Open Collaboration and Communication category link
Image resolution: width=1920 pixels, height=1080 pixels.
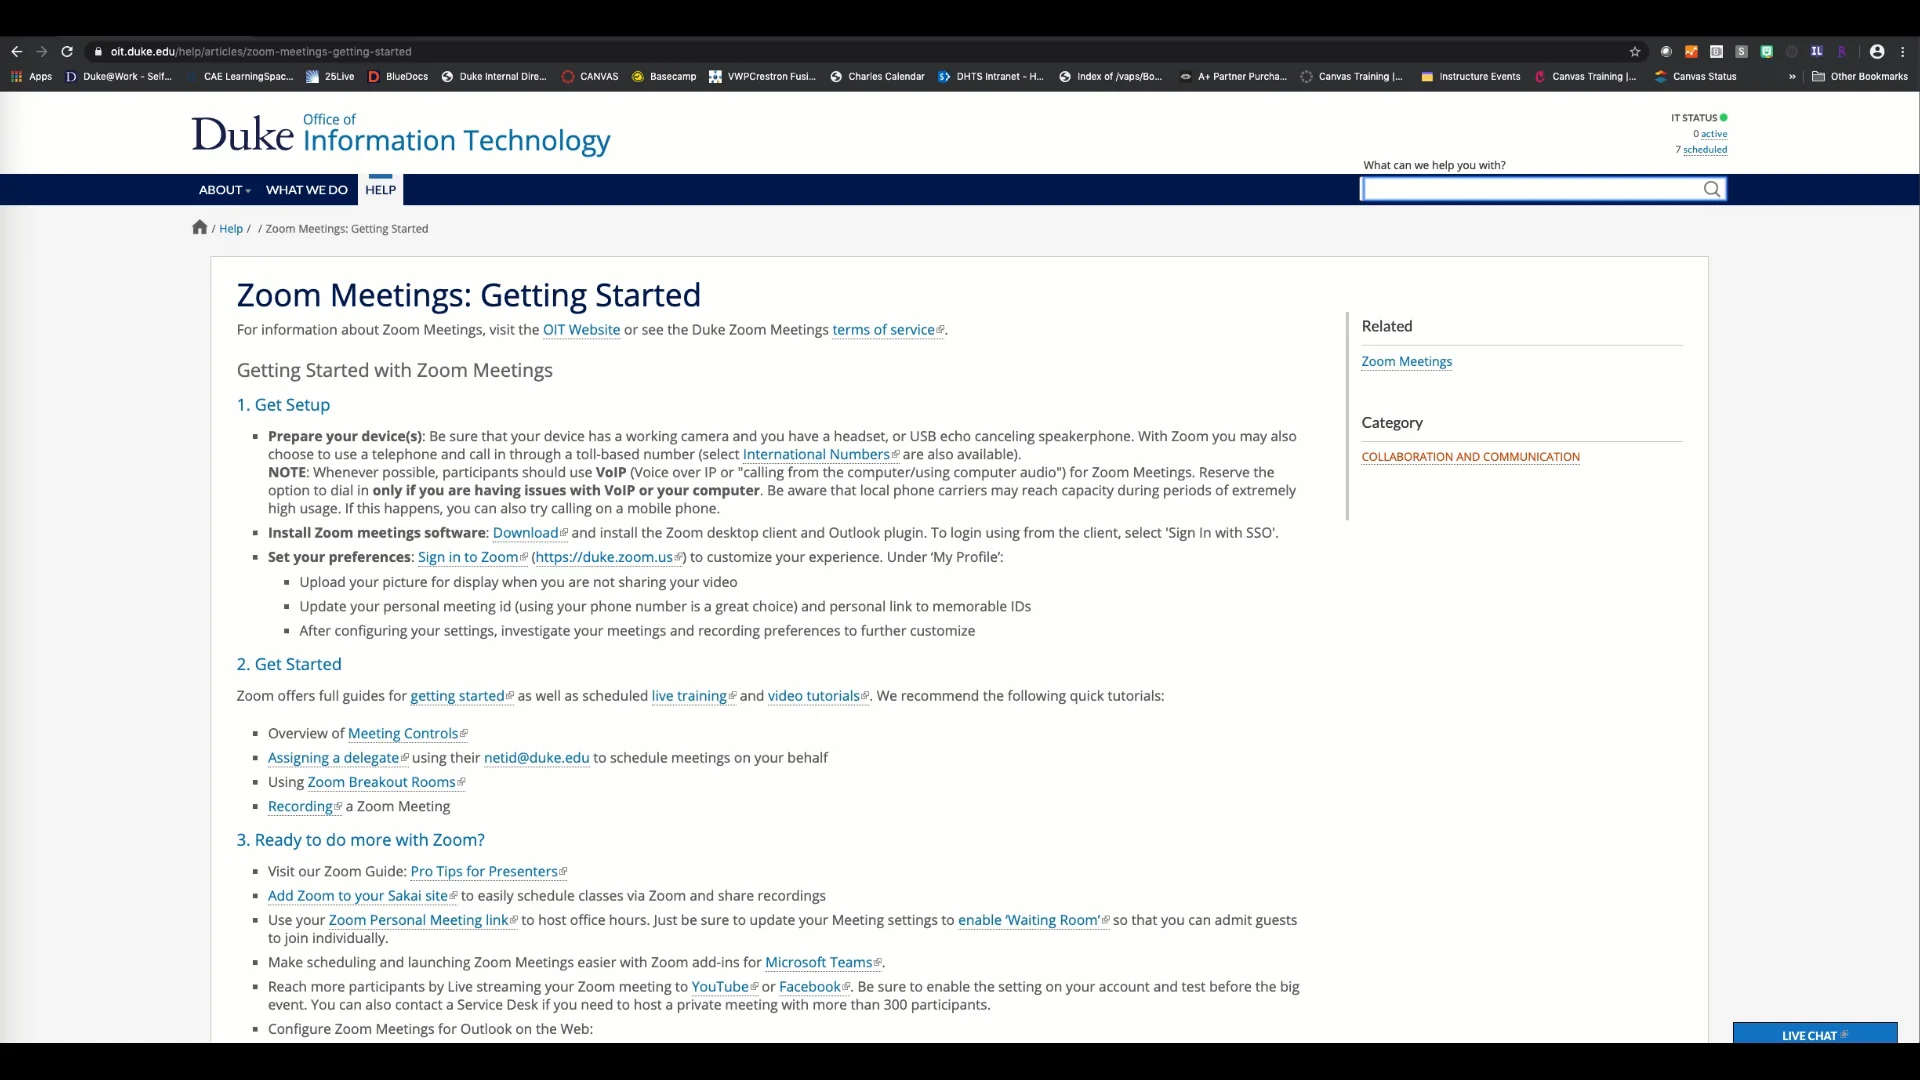pyautogui.click(x=1470, y=457)
